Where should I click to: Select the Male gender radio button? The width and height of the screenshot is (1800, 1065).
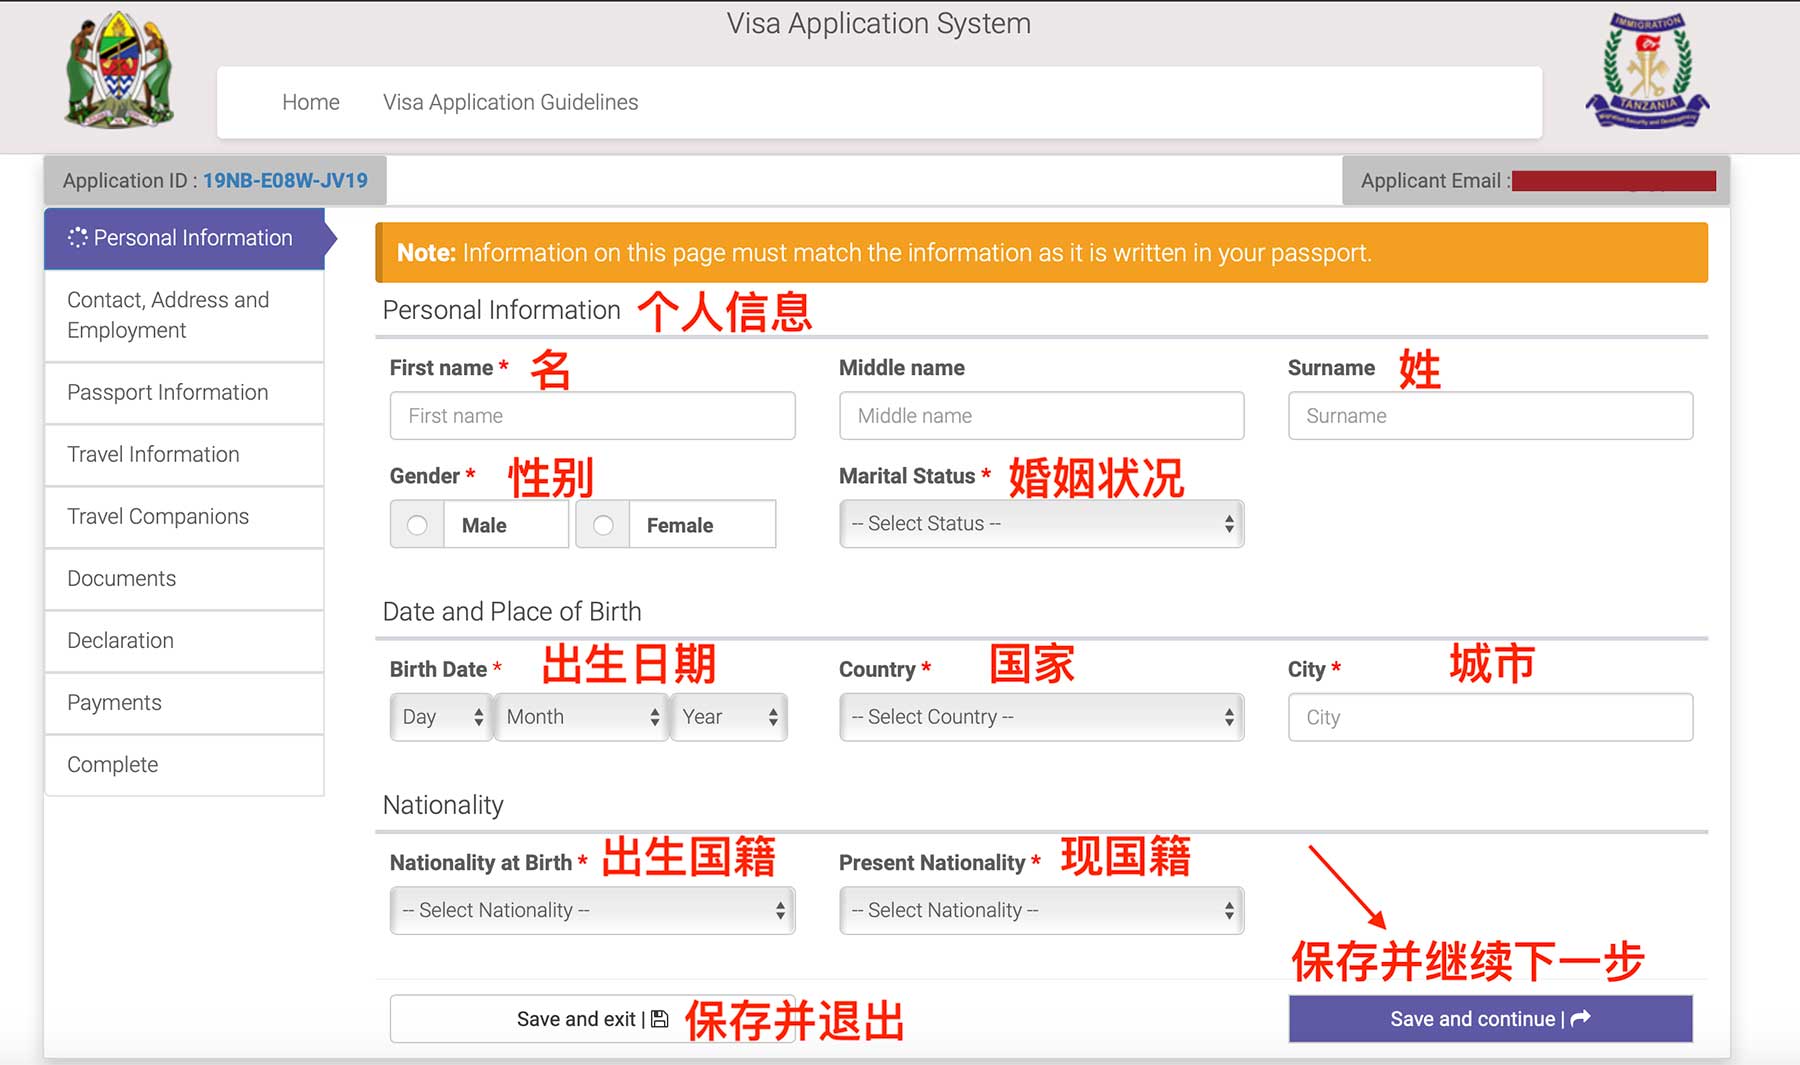tap(417, 525)
